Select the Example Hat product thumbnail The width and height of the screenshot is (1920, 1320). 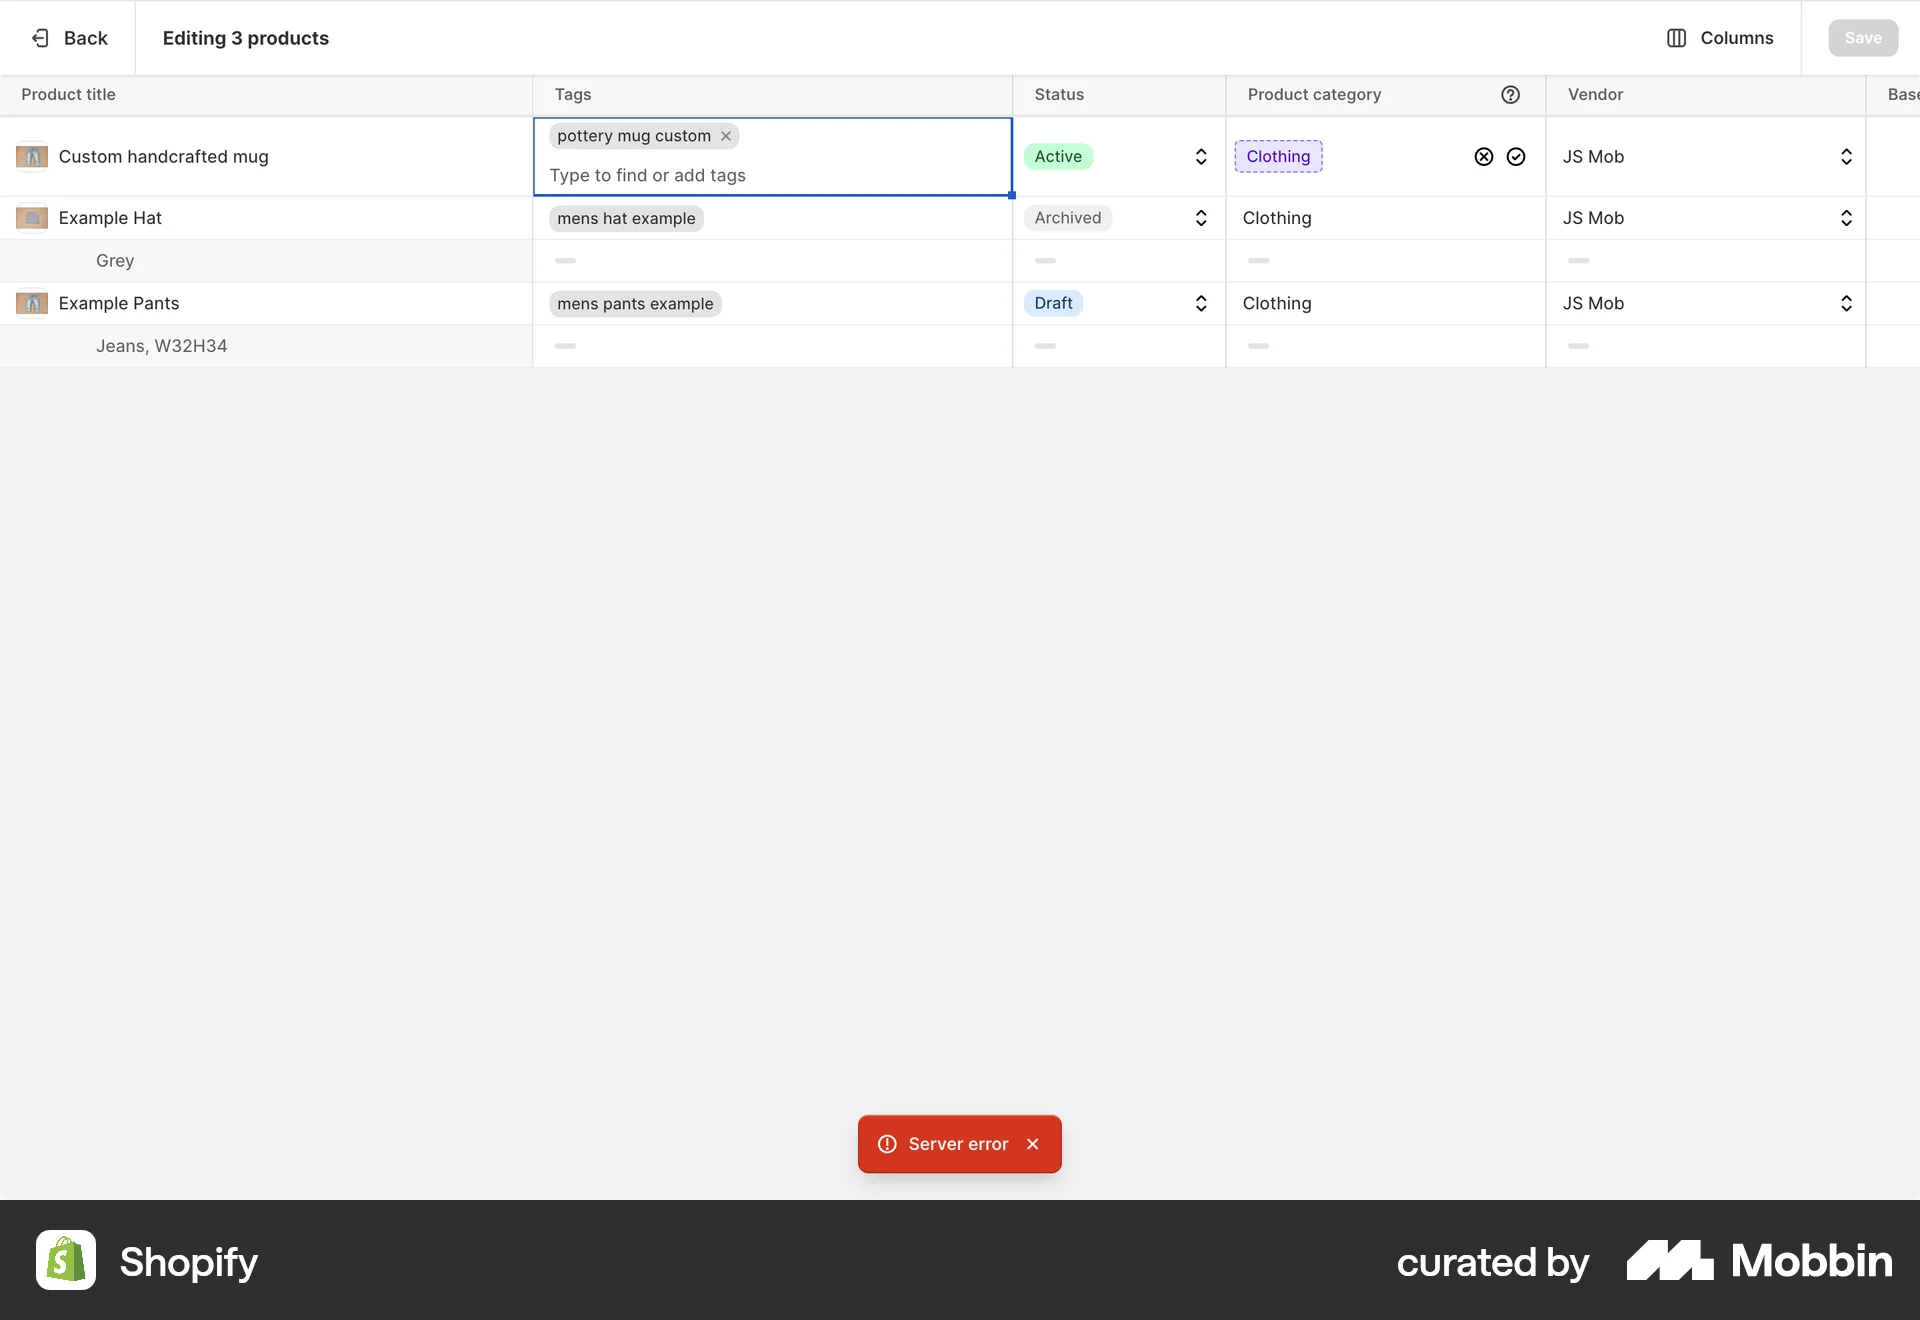click(x=33, y=218)
